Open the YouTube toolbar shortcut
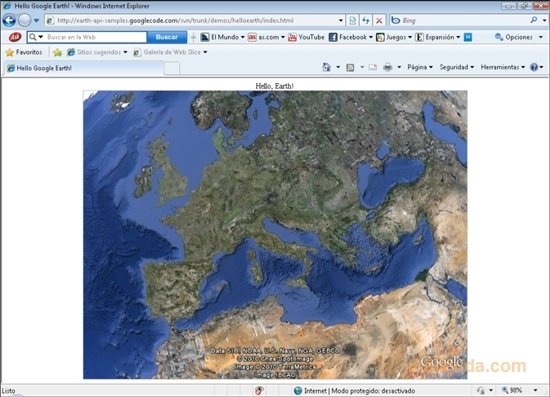The width and height of the screenshot is (550, 397). point(306,37)
